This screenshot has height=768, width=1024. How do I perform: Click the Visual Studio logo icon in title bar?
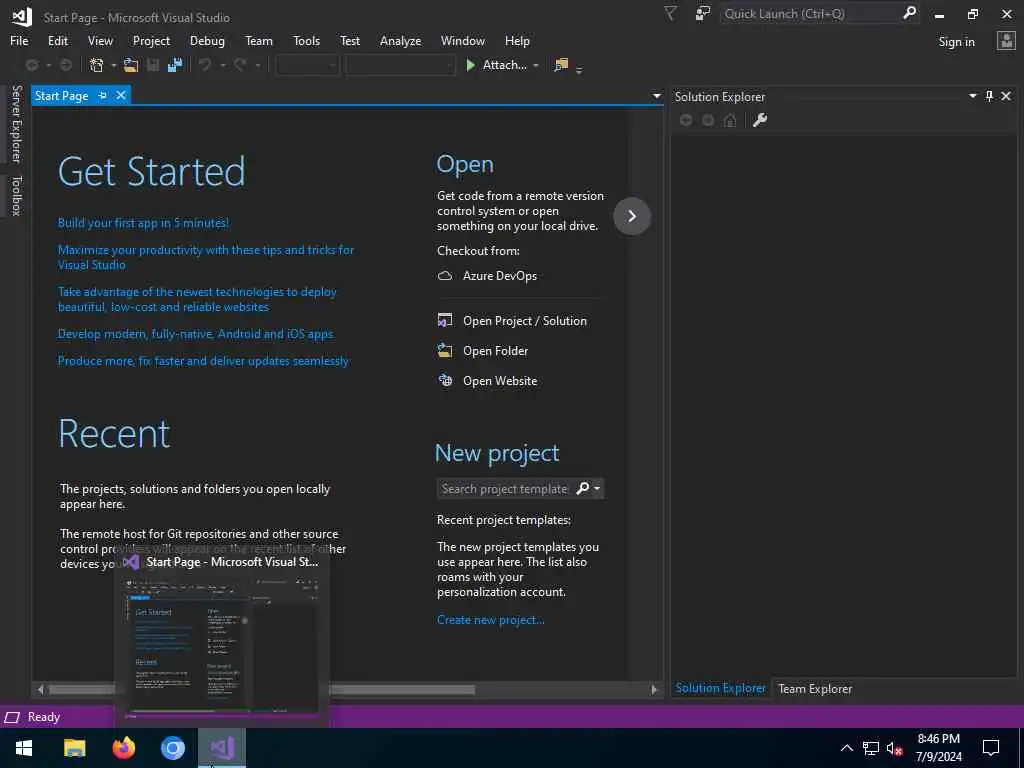22,16
